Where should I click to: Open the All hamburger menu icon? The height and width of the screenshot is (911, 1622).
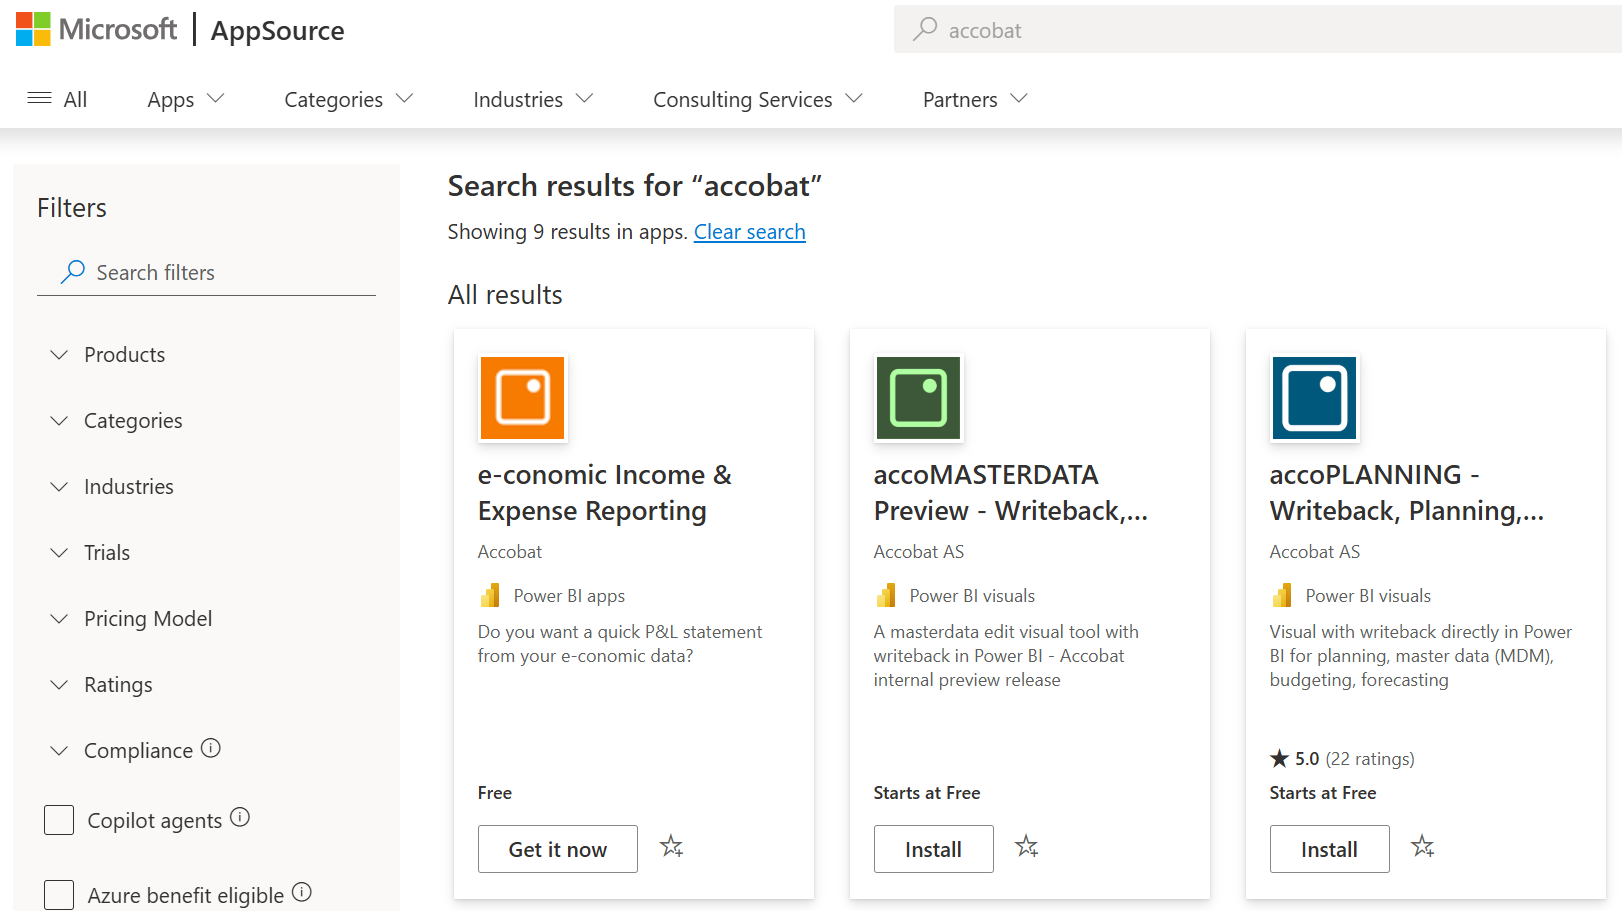pyautogui.click(x=40, y=98)
